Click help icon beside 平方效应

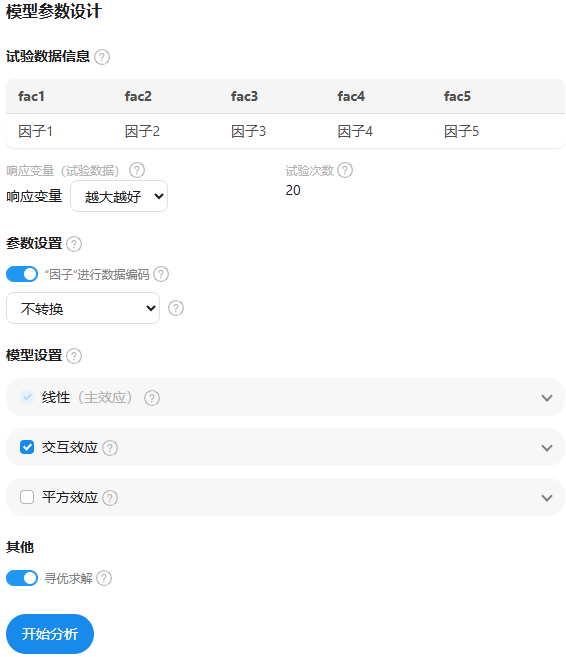[110, 498]
